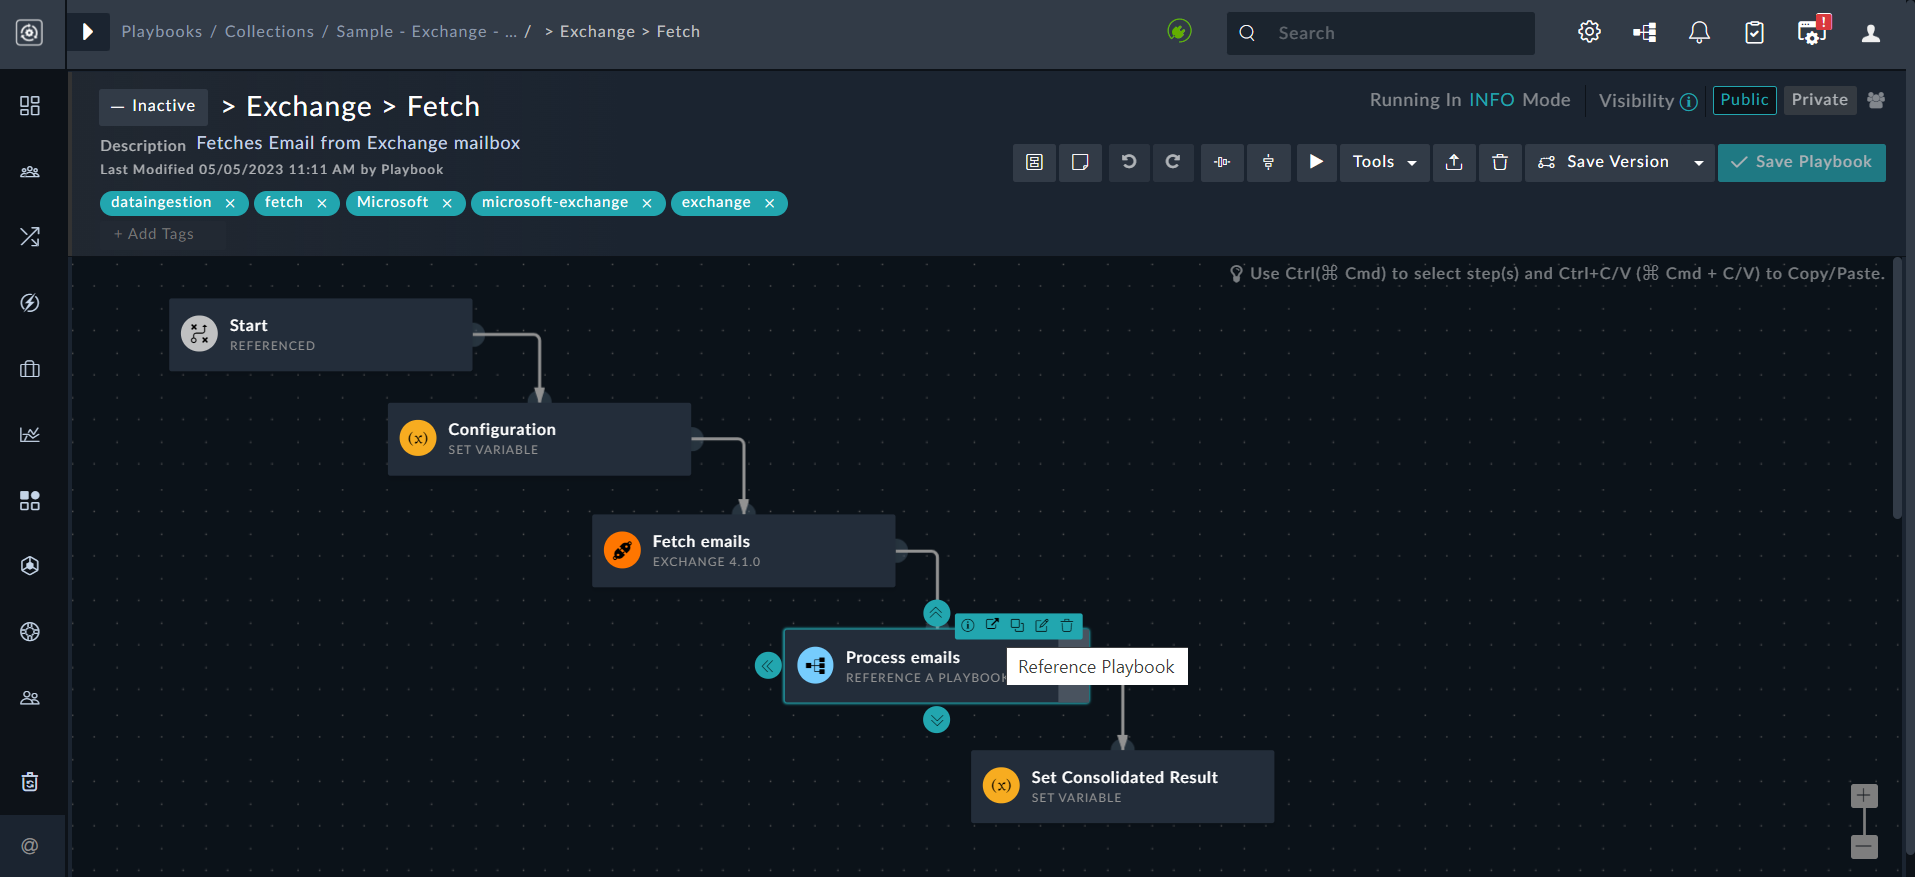Click the redo icon in the playbook toolbar
Viewport: 1915px width, 877px height.
click(x=1174, y=162)
